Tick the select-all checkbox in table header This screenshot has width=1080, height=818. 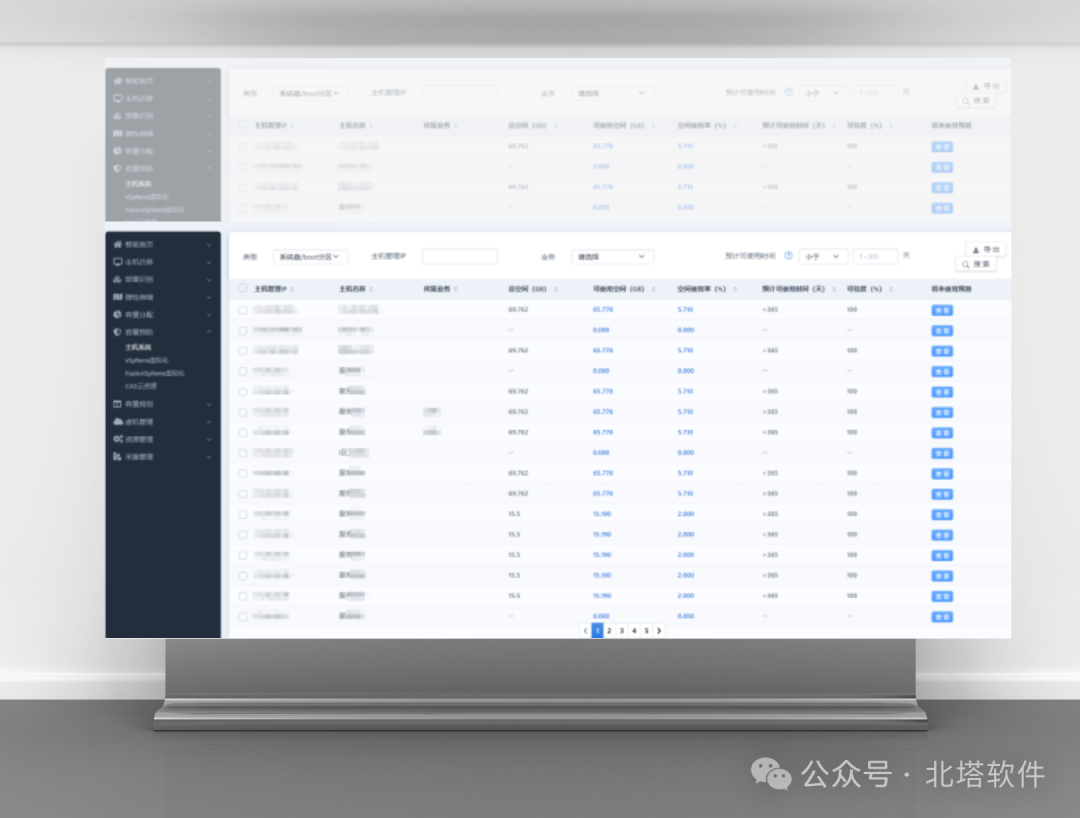pyautogui.click(x=242, y=289)
